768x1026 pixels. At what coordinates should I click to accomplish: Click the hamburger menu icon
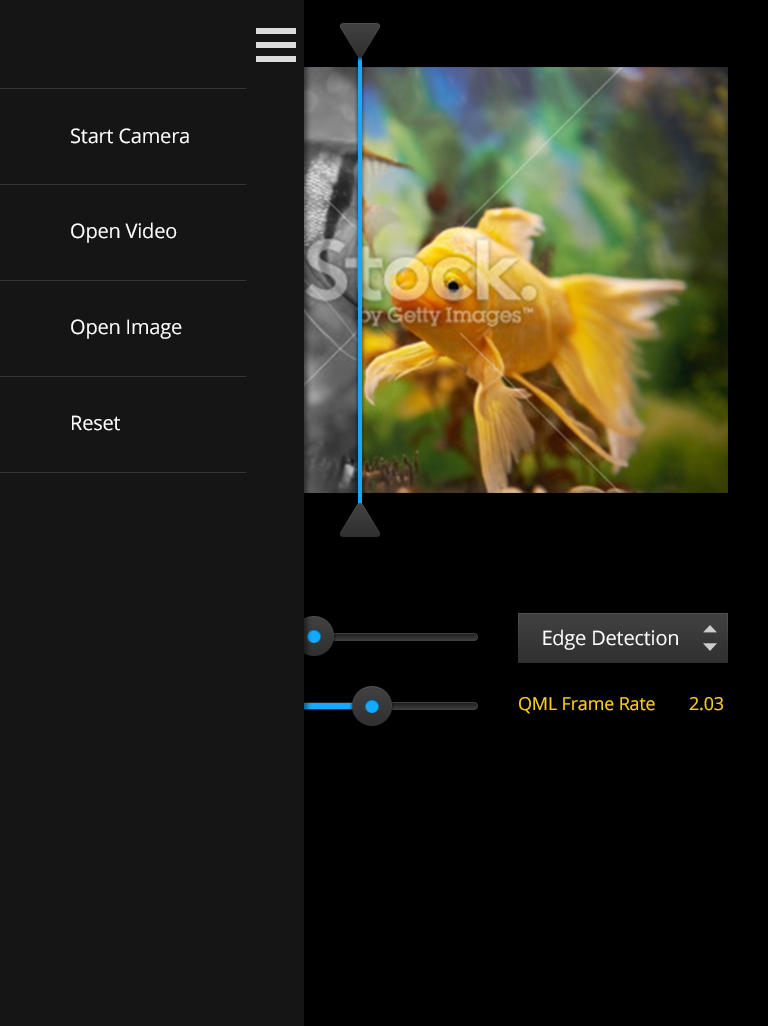pos(275,45)
